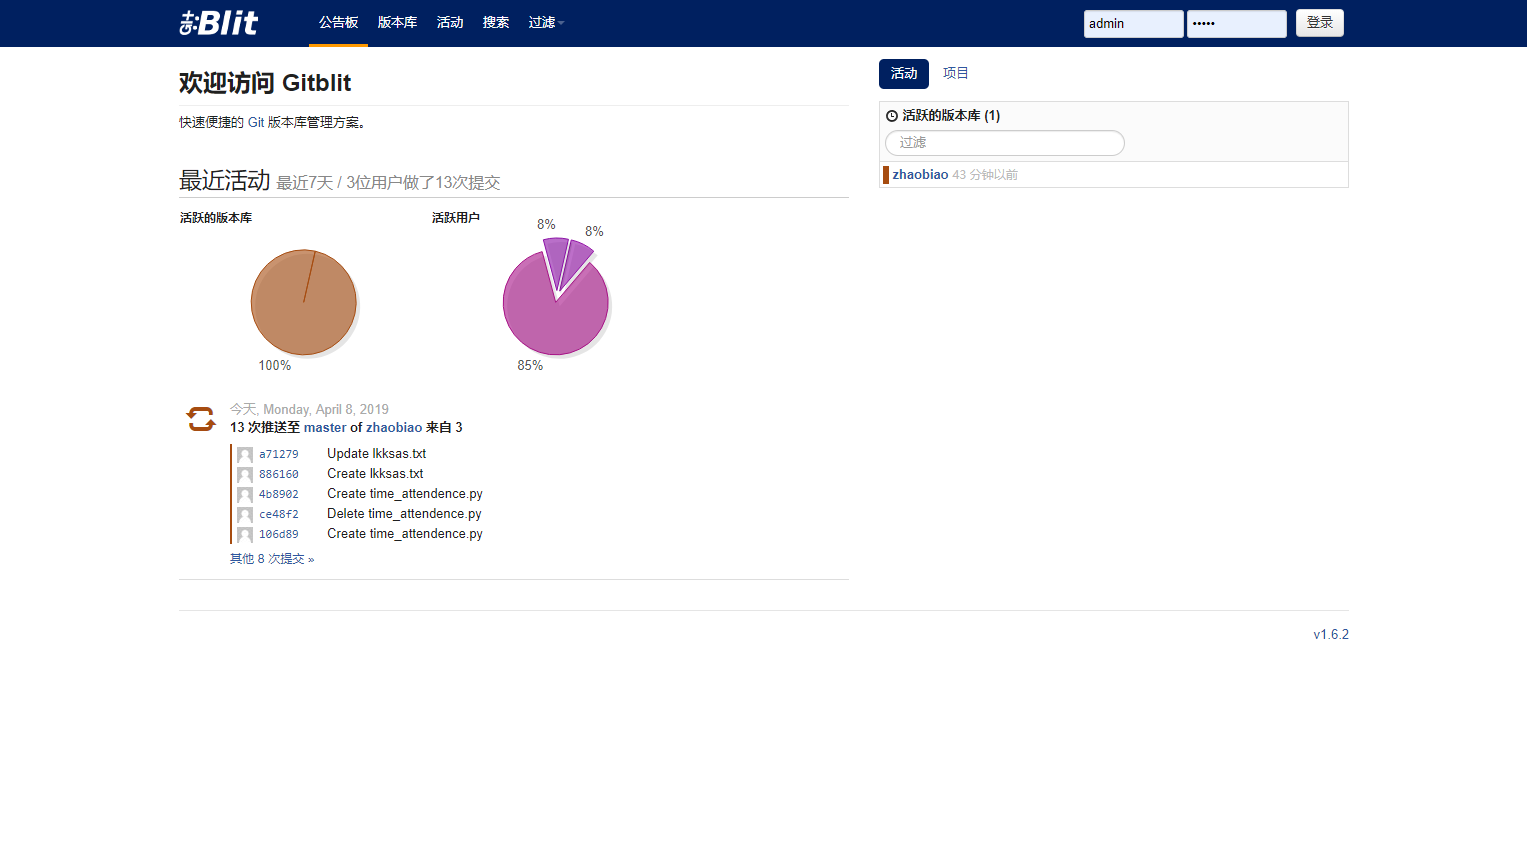Open the 活动 item in top navigation
1527x861 pixels.
pyautogui.click(x=450, y=23)
